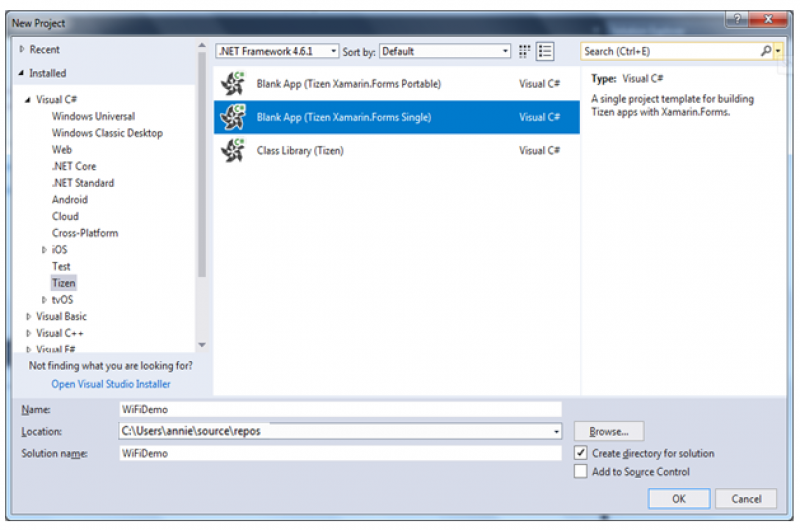Image resolution: width=800 pixels, height=530 pixels.
Task: Switch to medium icons list view
Action: [545, 51]
